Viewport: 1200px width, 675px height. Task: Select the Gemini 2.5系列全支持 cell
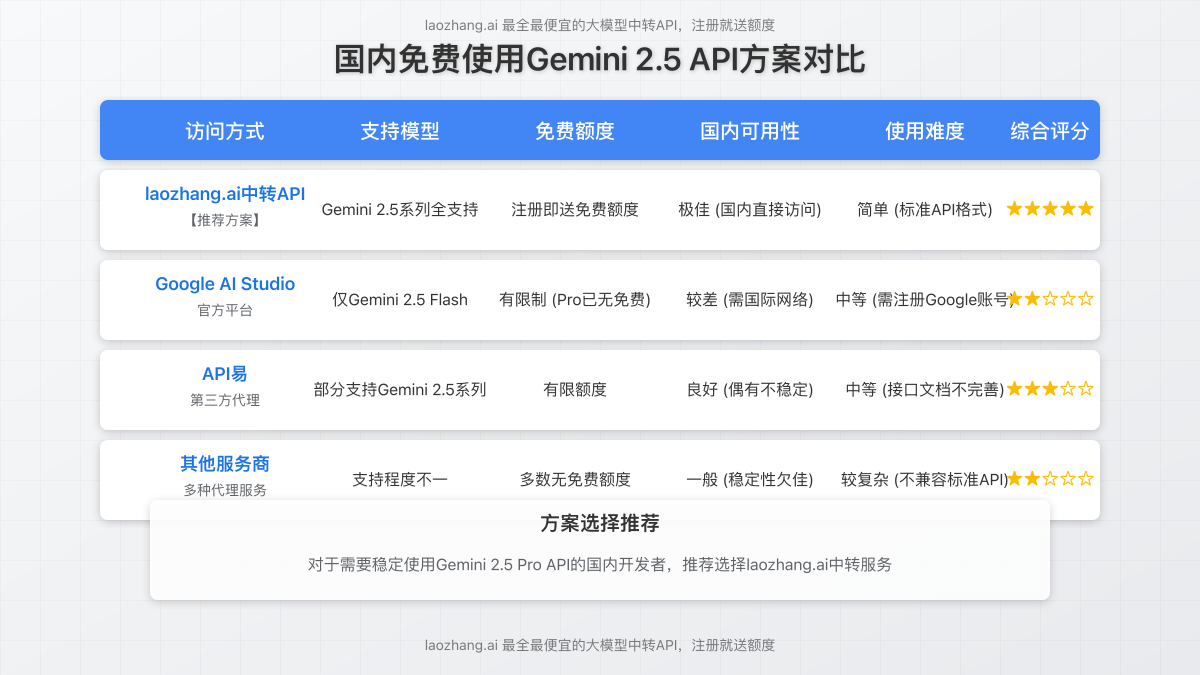pos(400,210)
